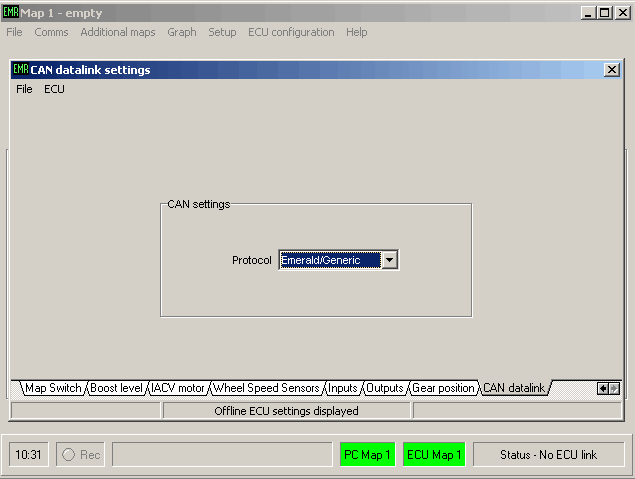Screen dimensions: 635x479
Task: Click the Status - No ECU link panel
Action: coord(548,455)
